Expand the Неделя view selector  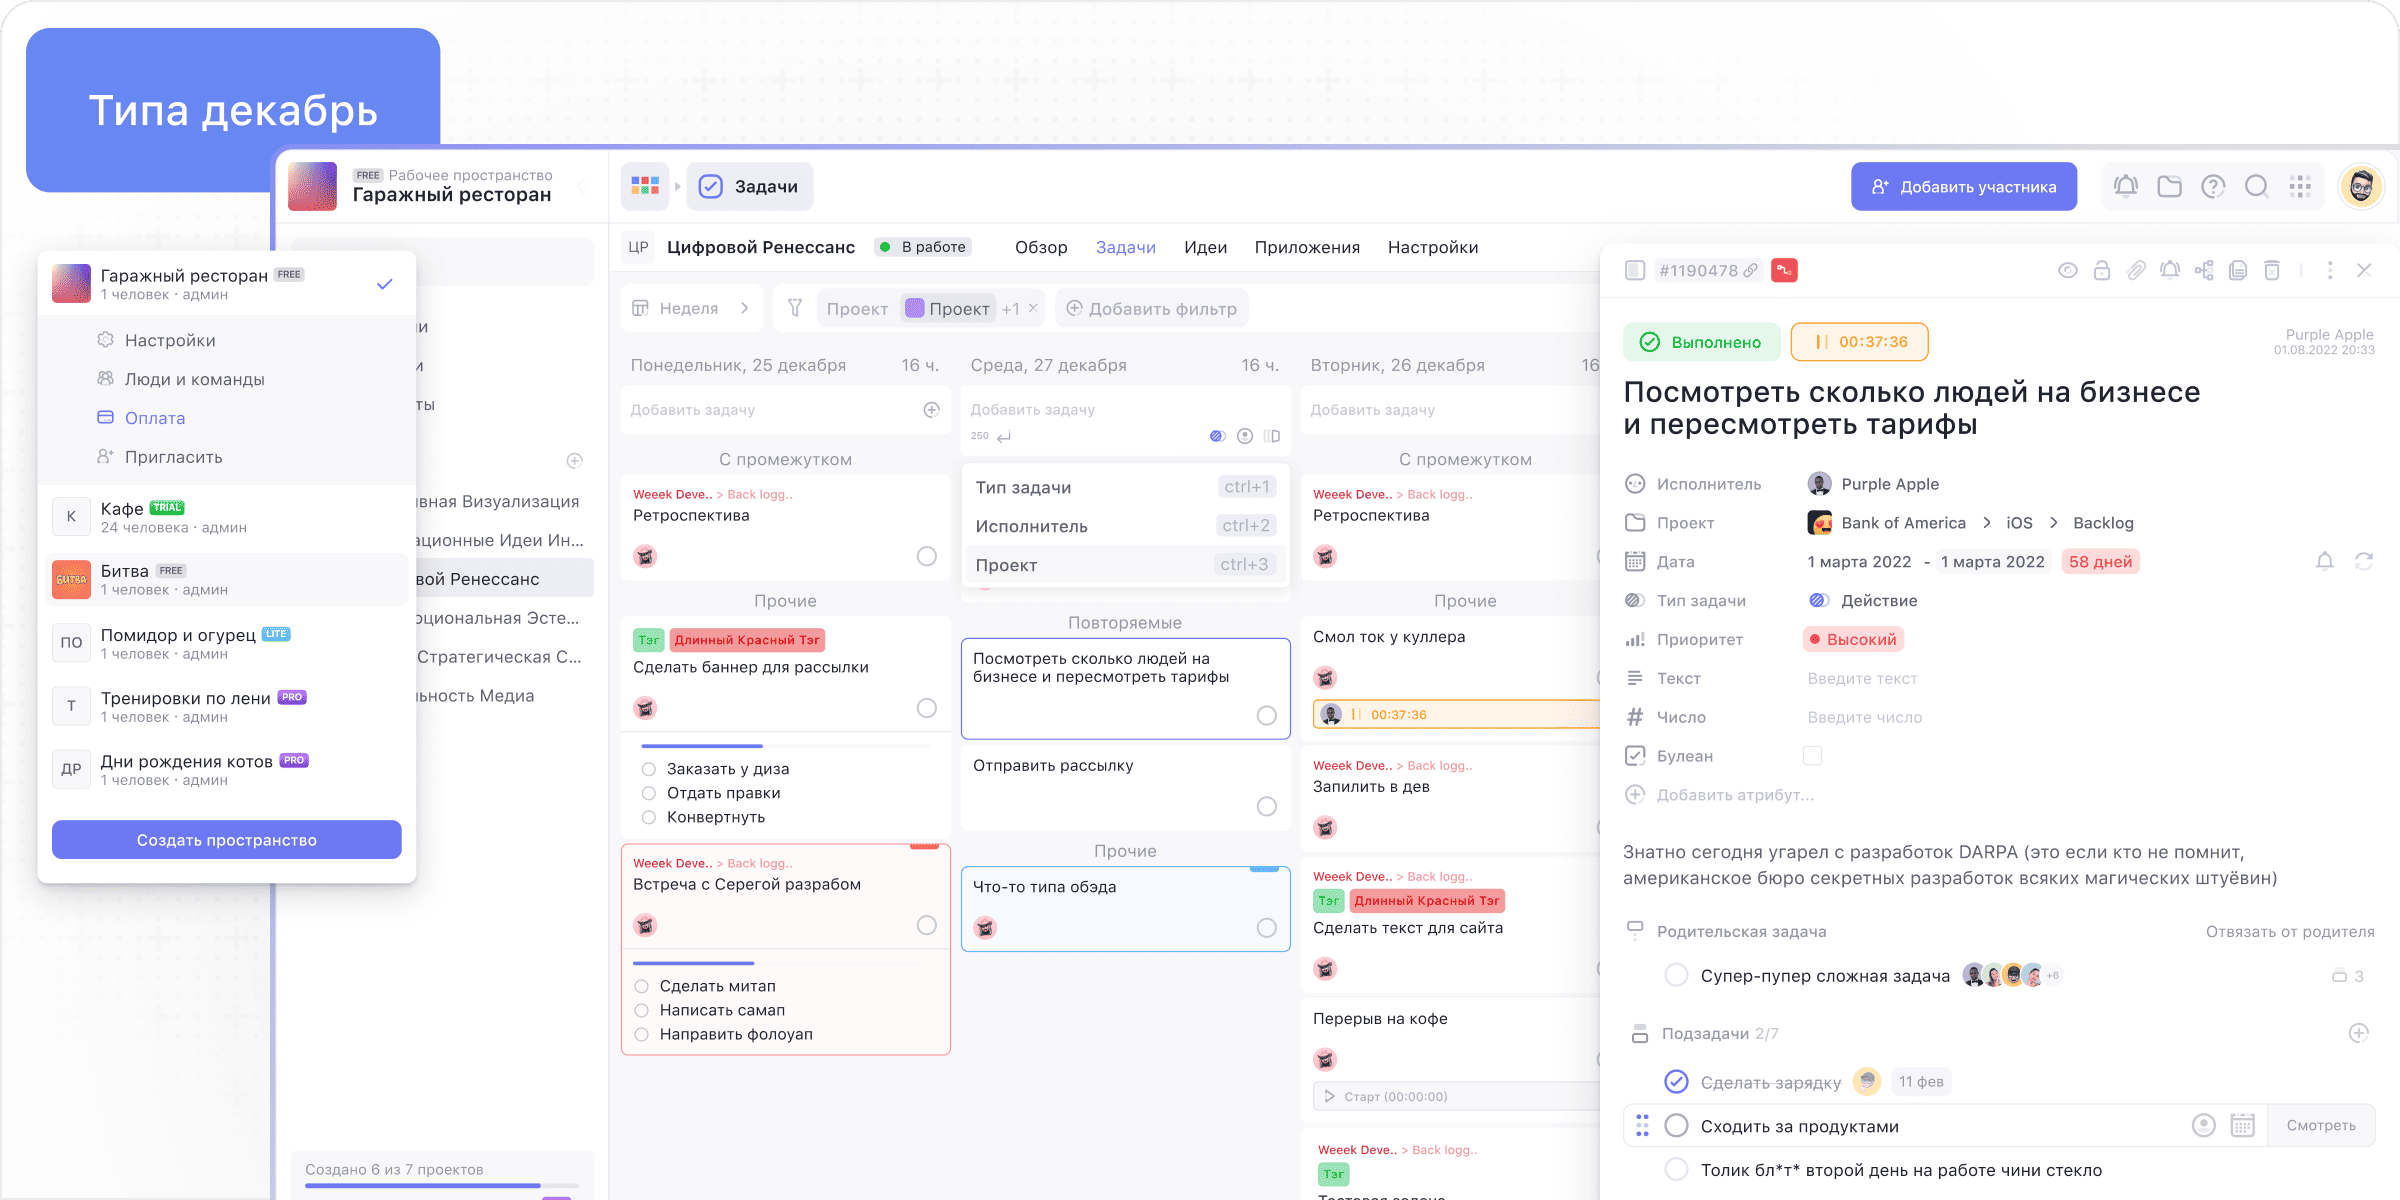click(x=690, y=308)
